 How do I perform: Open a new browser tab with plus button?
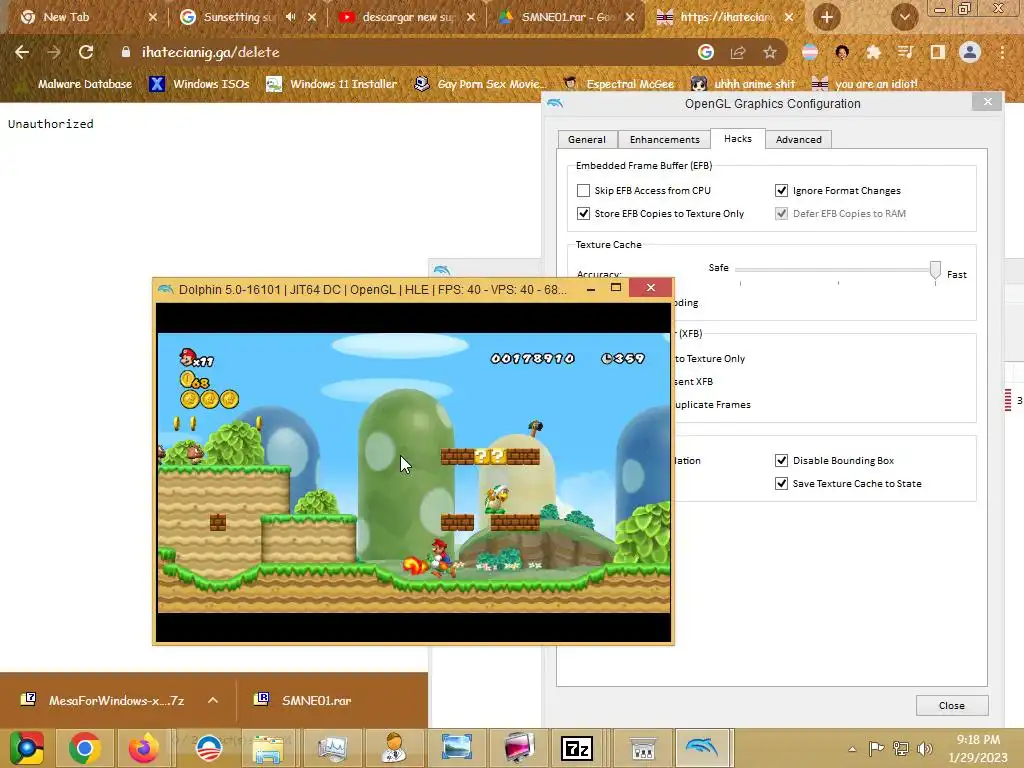(827, 17)
